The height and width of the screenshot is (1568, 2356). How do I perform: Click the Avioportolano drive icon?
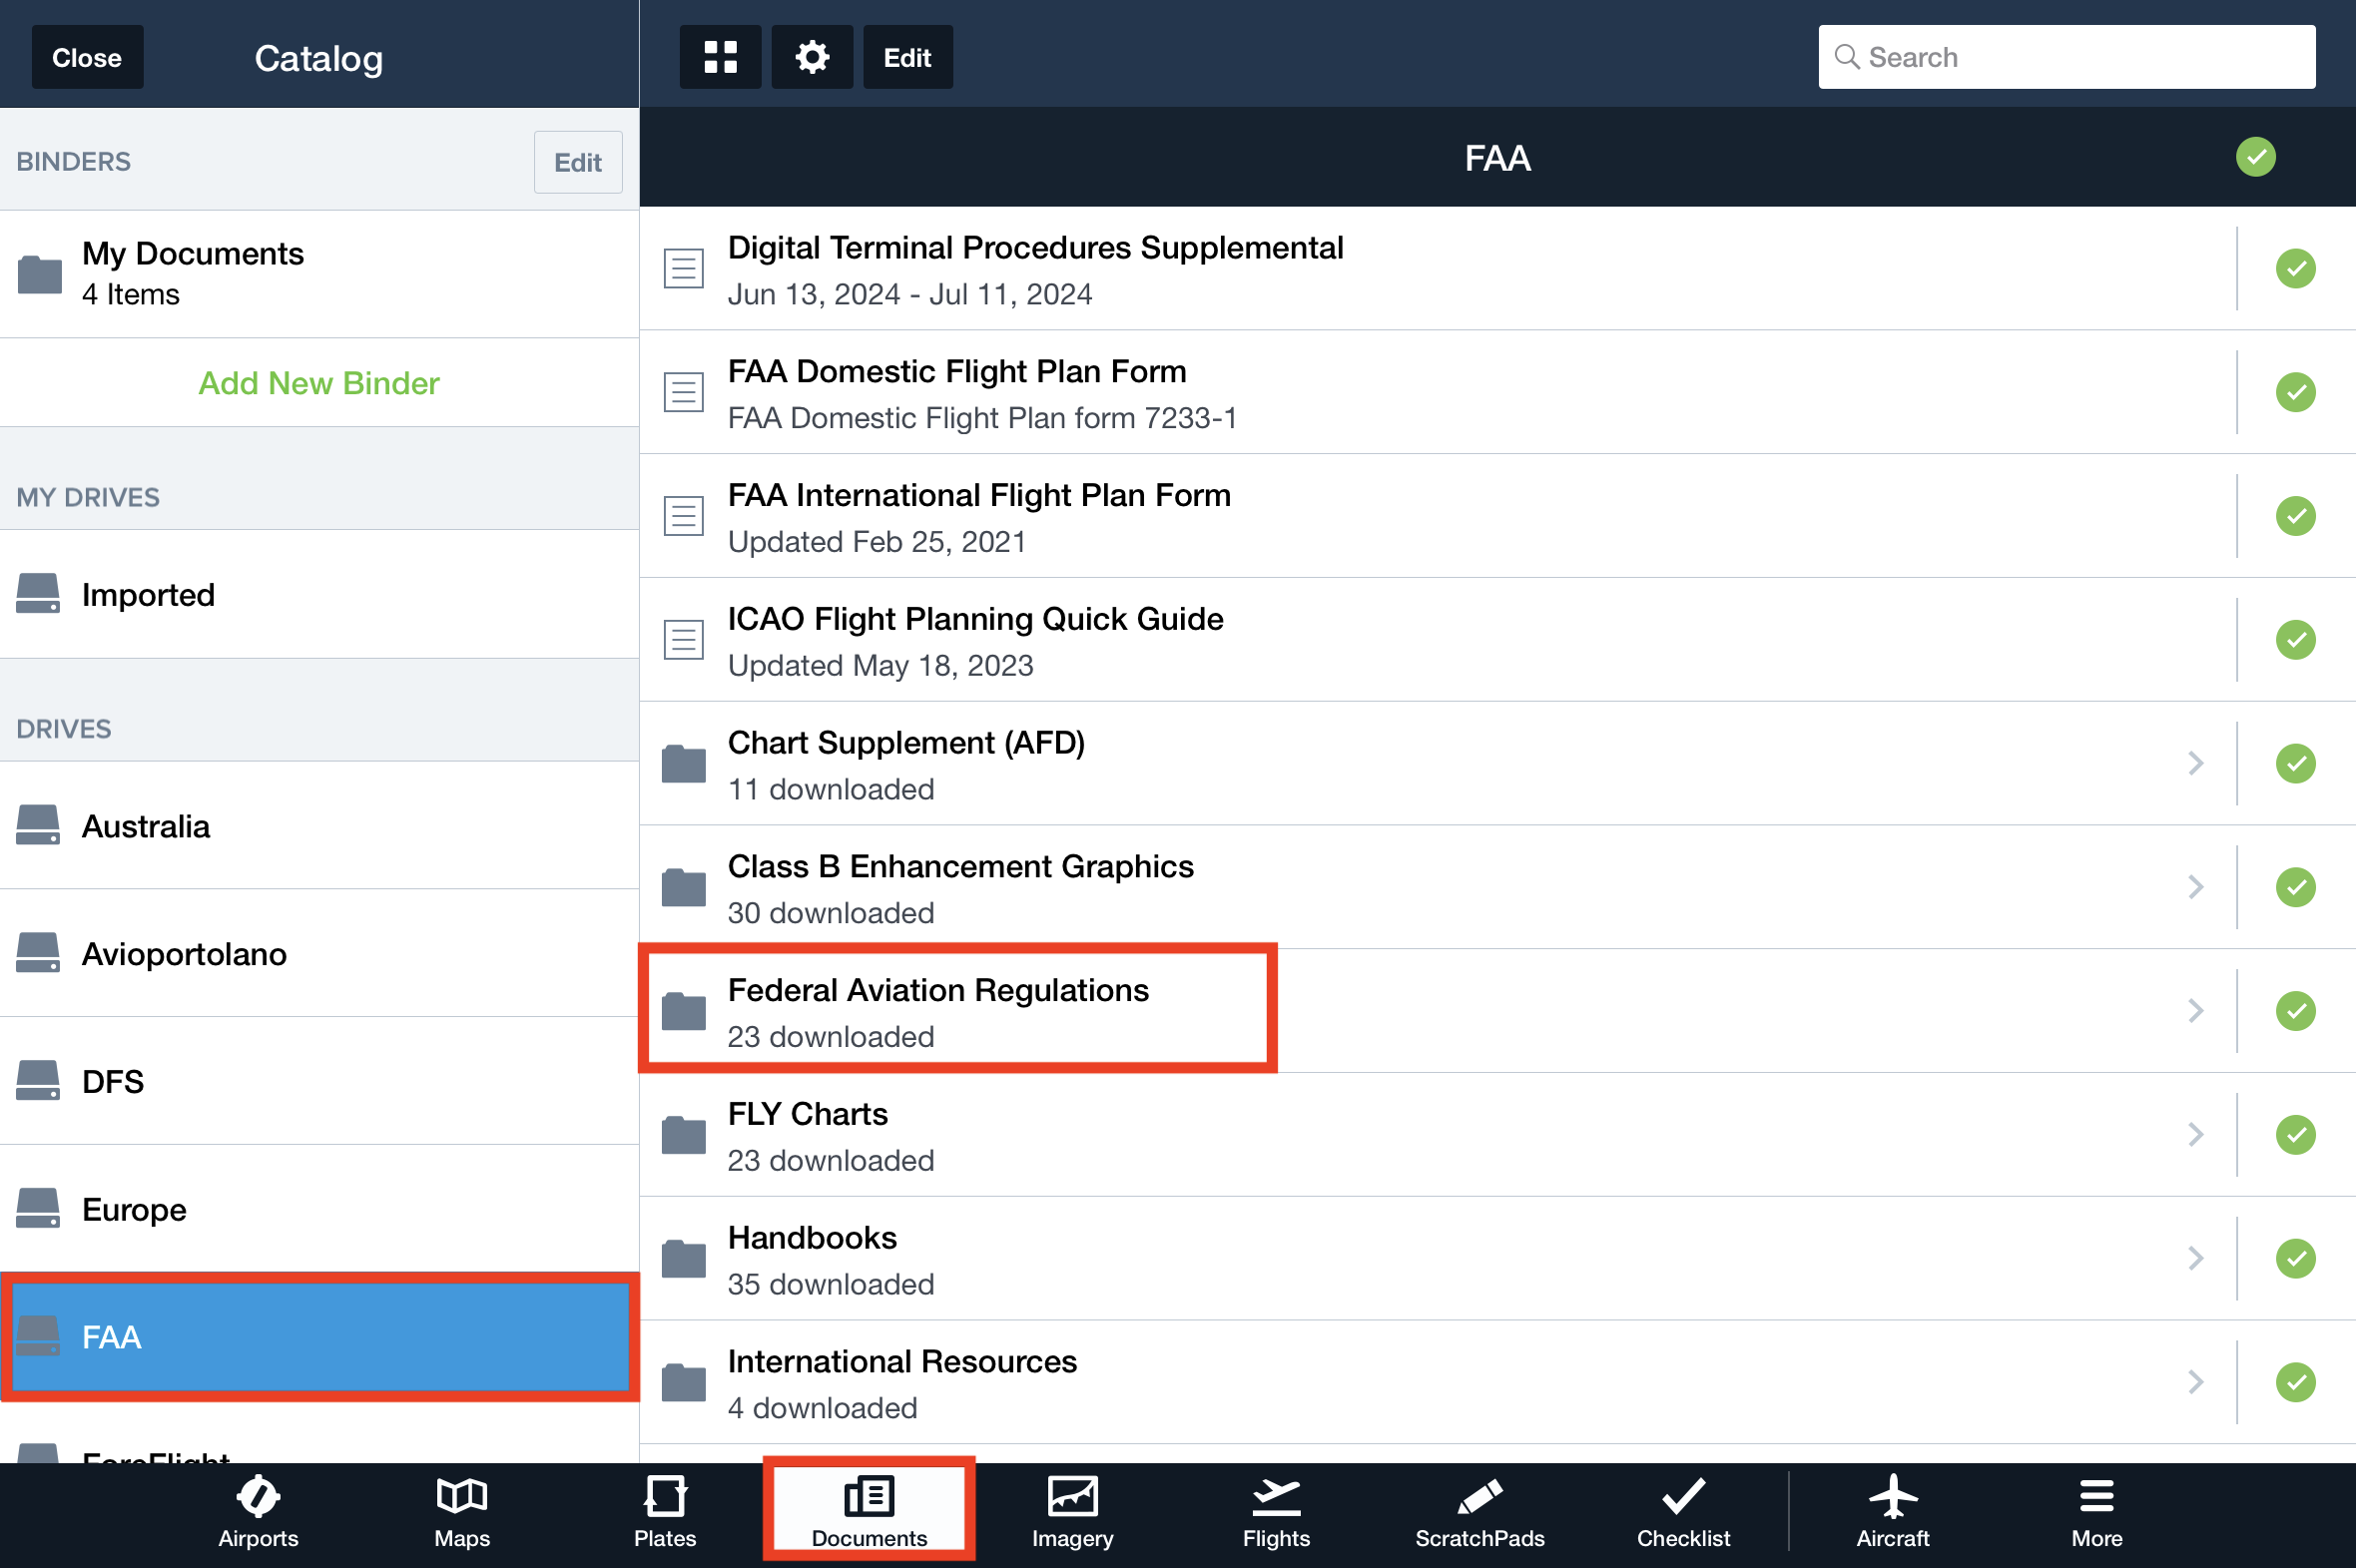[x=38, y=953]
